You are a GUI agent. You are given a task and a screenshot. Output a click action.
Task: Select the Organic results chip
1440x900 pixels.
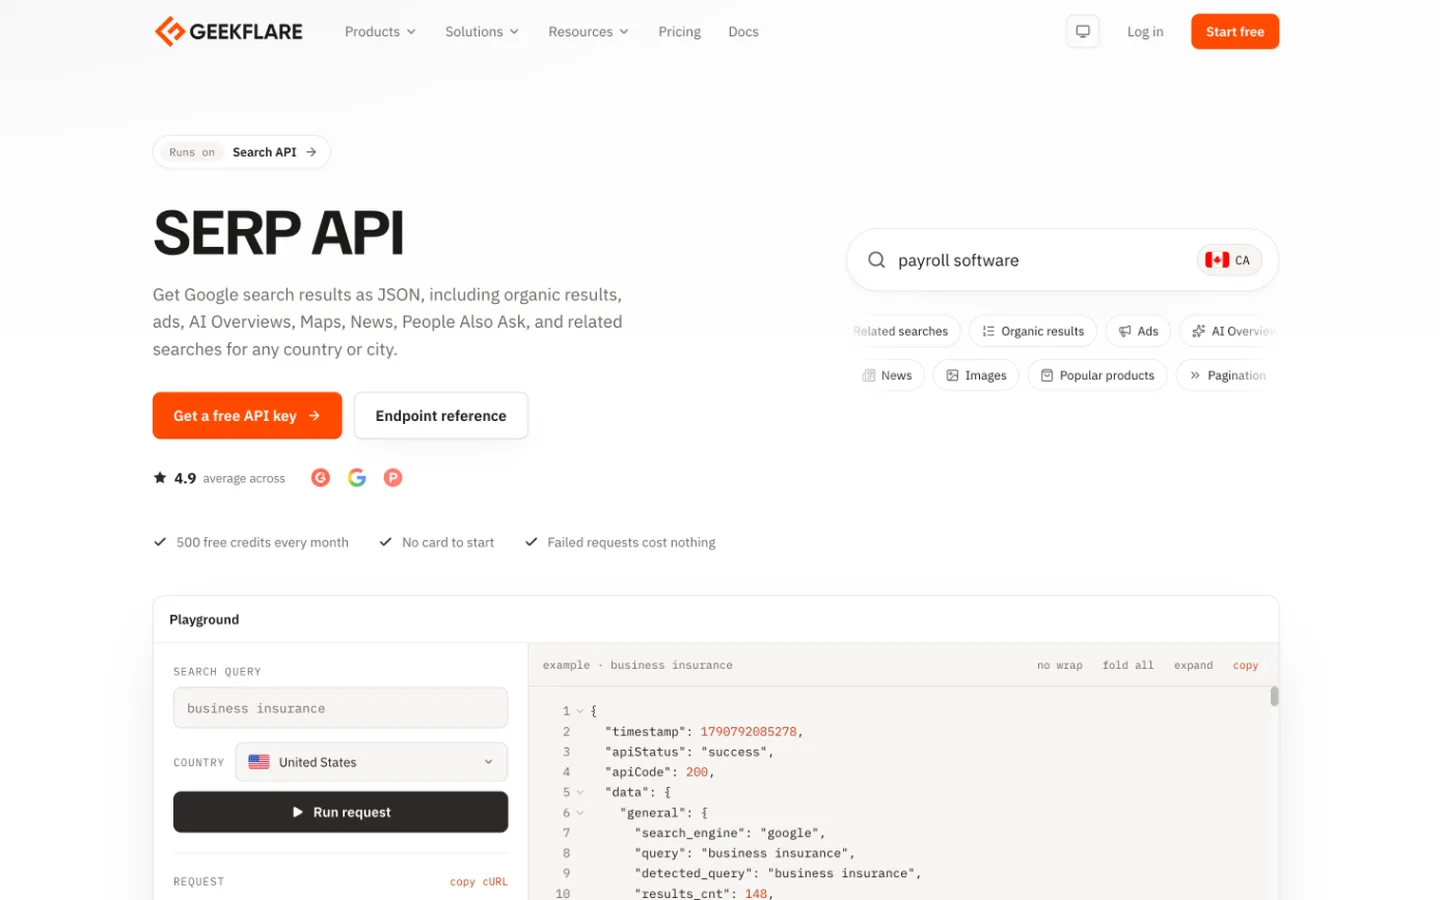[x=1033, y=331]
